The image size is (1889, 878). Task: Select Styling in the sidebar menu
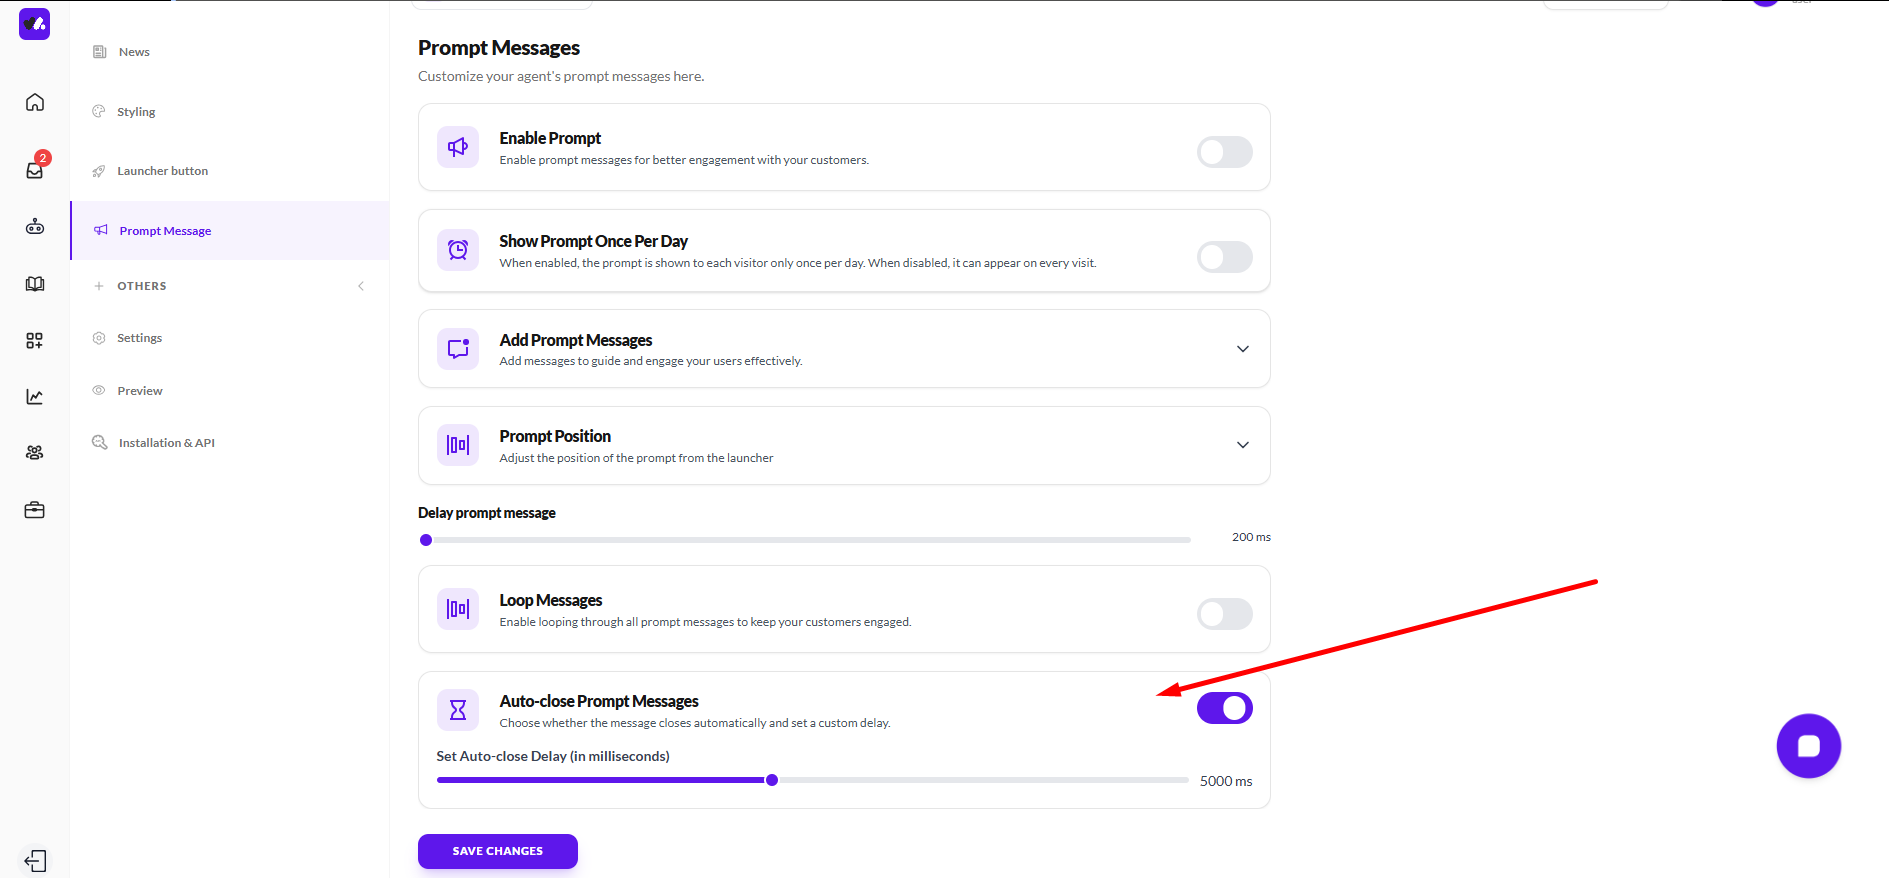point(136,112)
